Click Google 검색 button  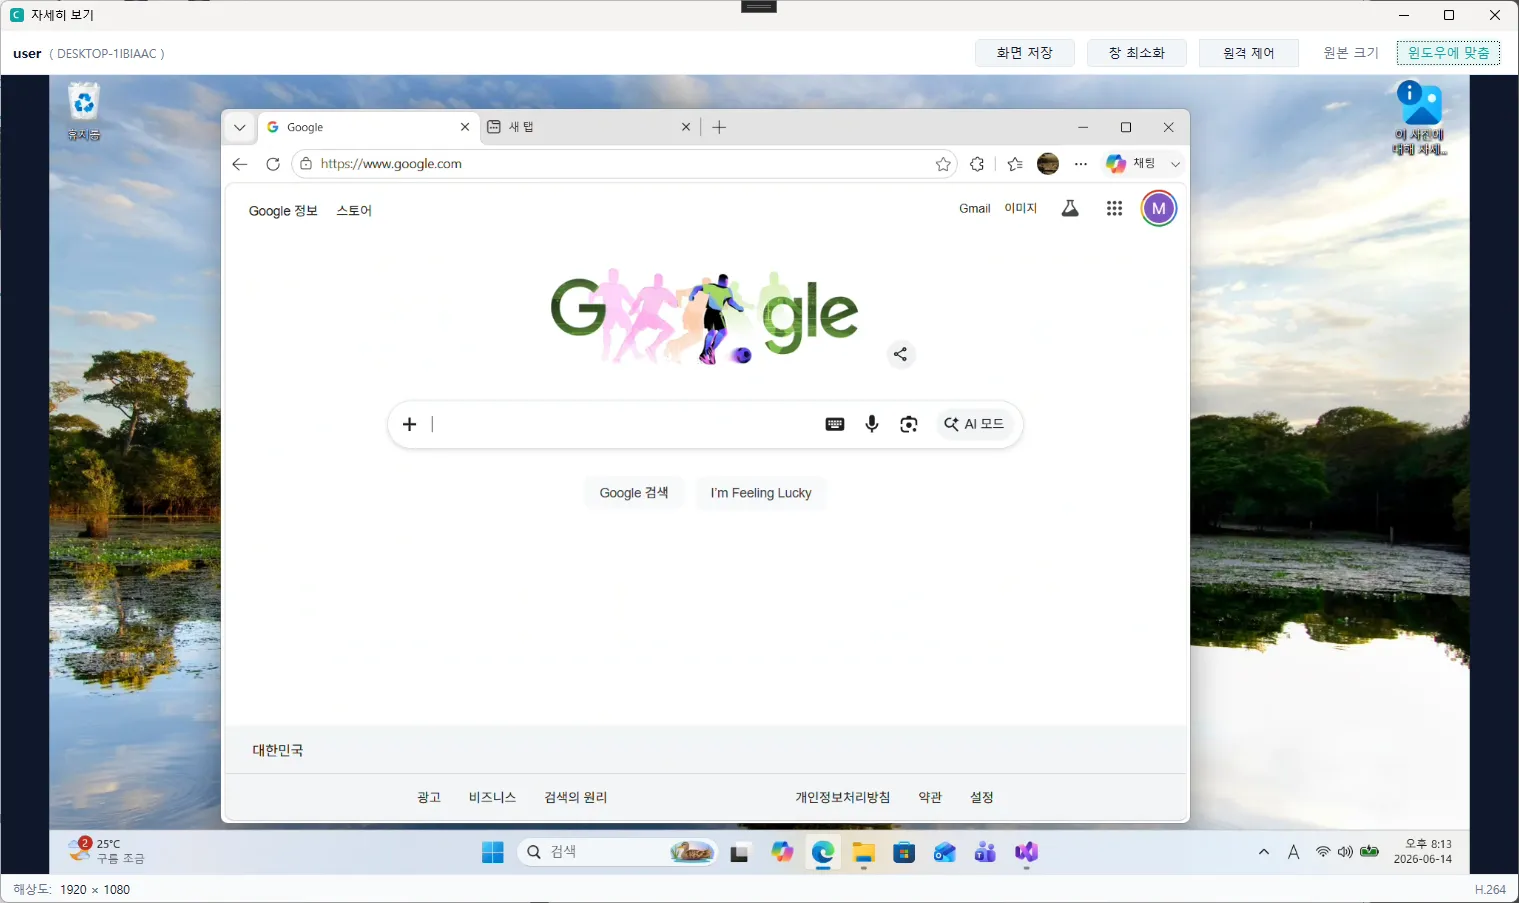634,493
